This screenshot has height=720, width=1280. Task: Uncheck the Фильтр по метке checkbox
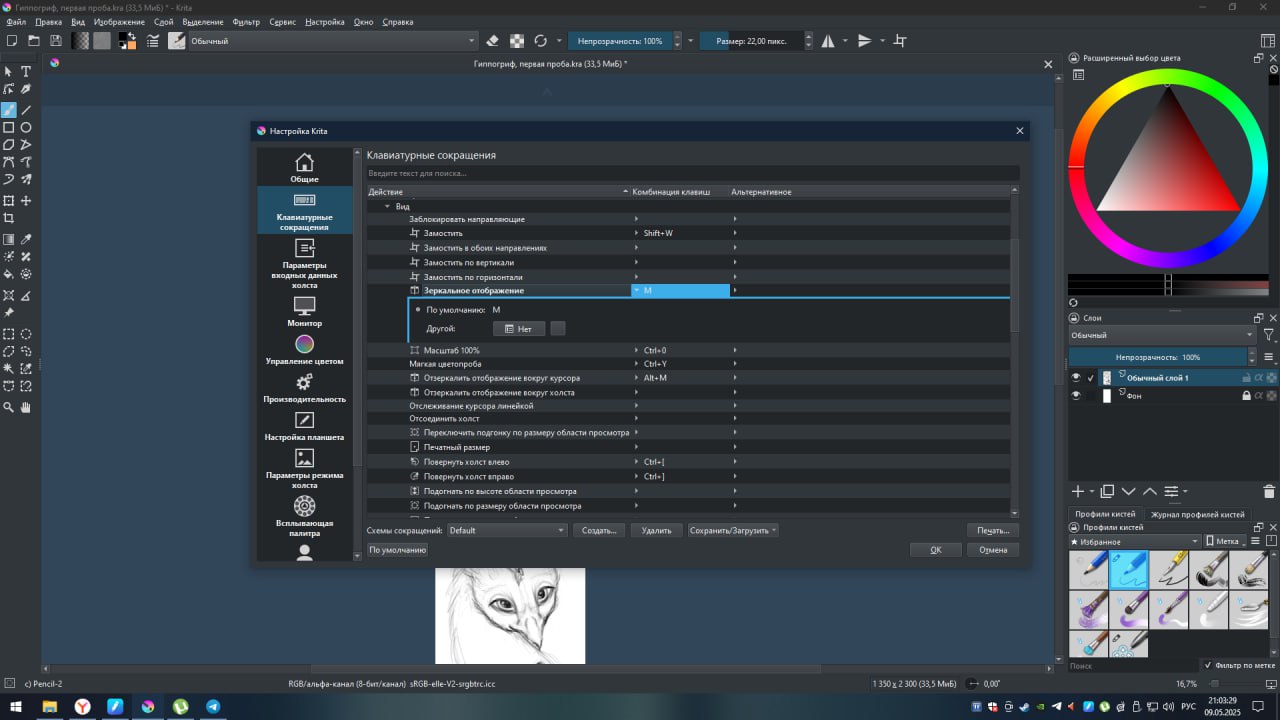point(1208,665)
